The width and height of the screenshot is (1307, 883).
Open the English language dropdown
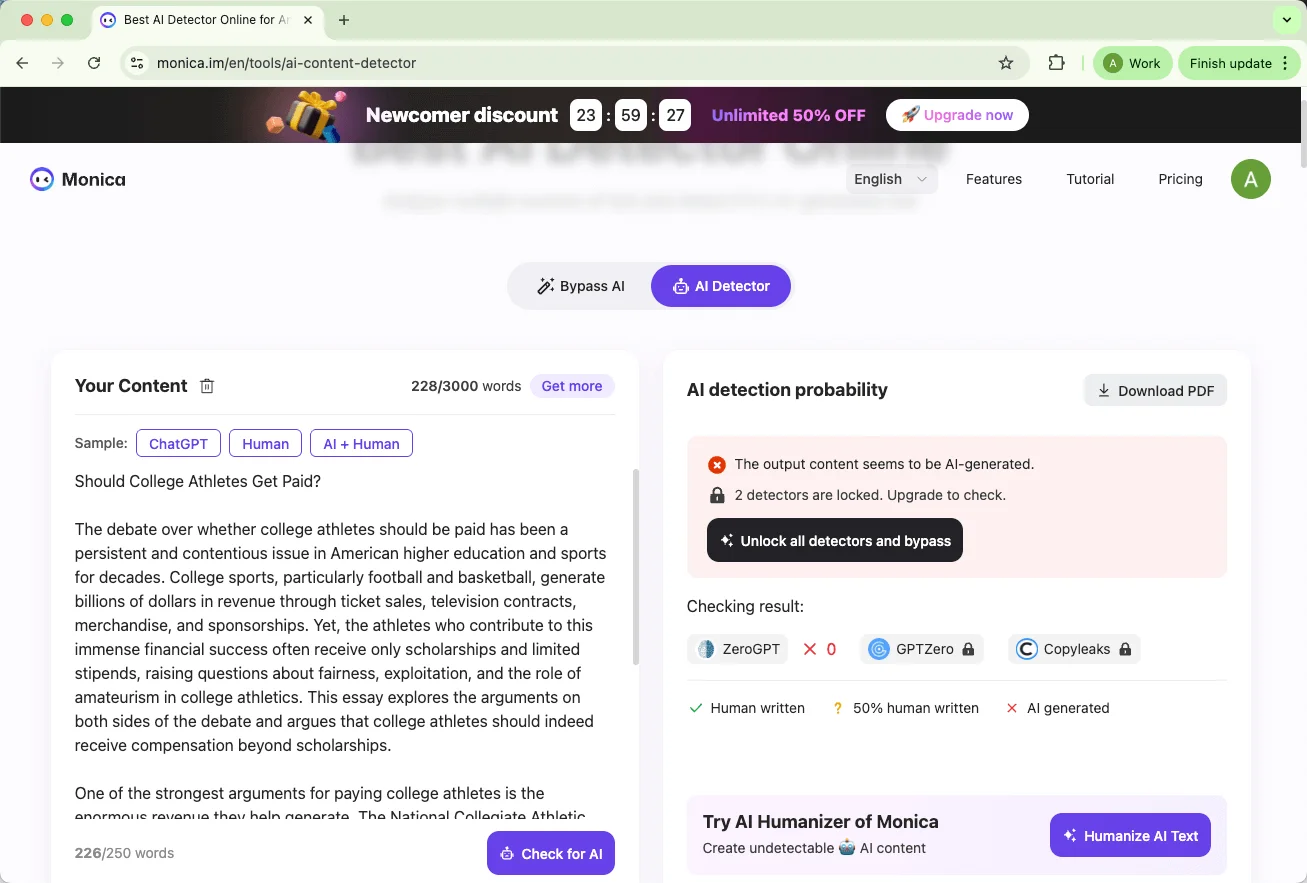888,178
